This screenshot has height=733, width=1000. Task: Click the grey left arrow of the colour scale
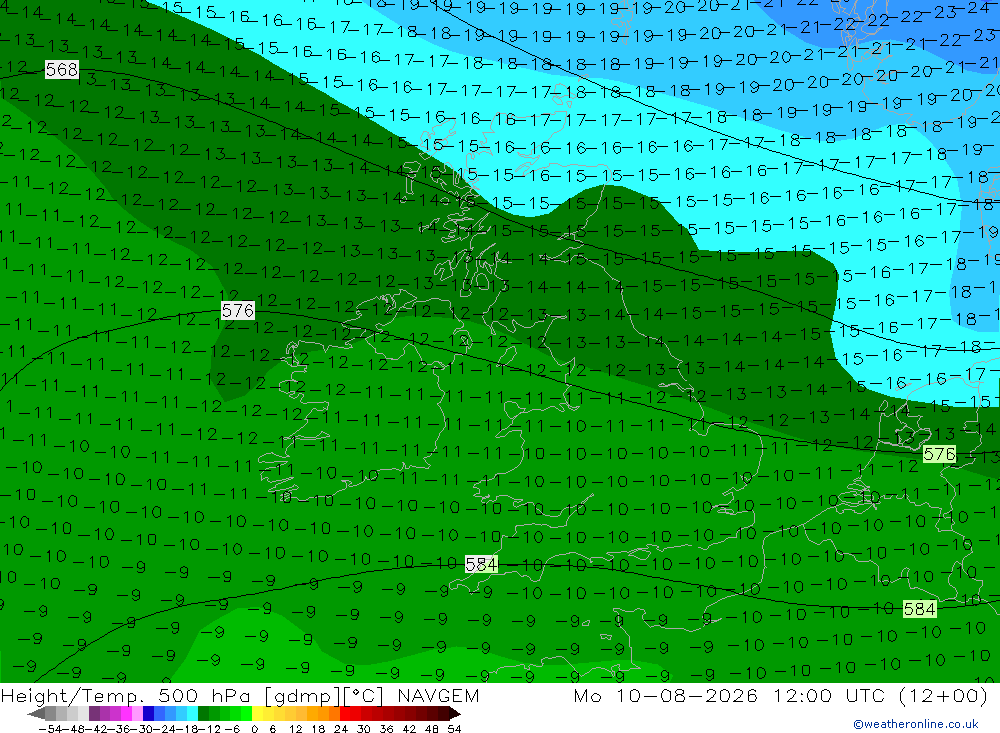(x=36, y=714)
